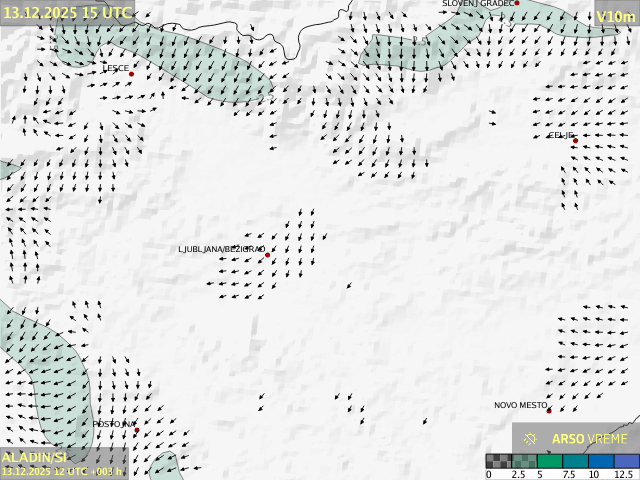
Task: Click the ALADIN/SI model label
Action: [34, 458]
